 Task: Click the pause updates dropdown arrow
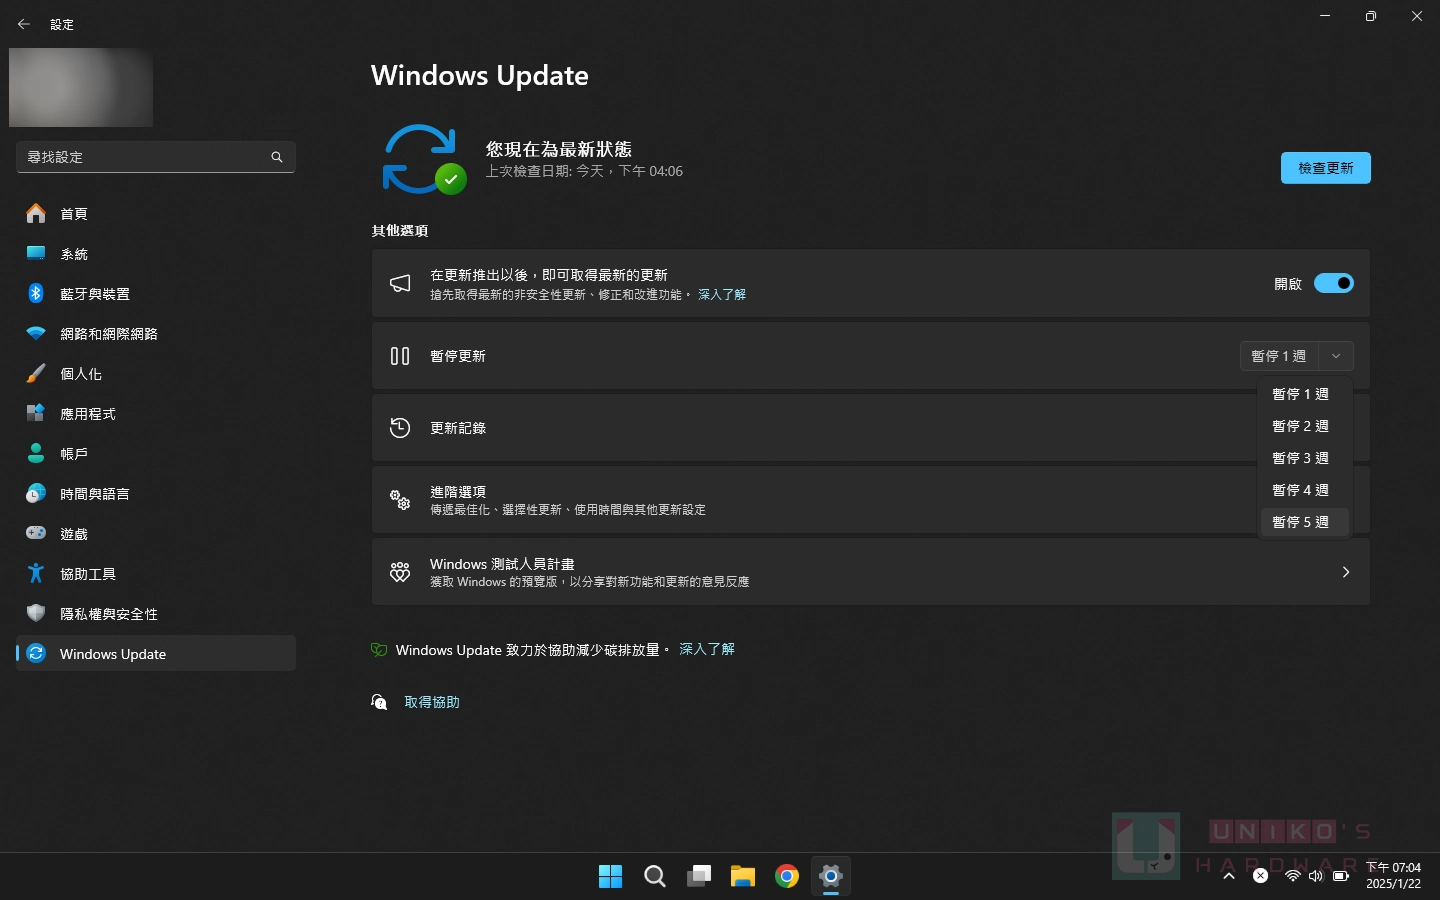pos(1336,356)
